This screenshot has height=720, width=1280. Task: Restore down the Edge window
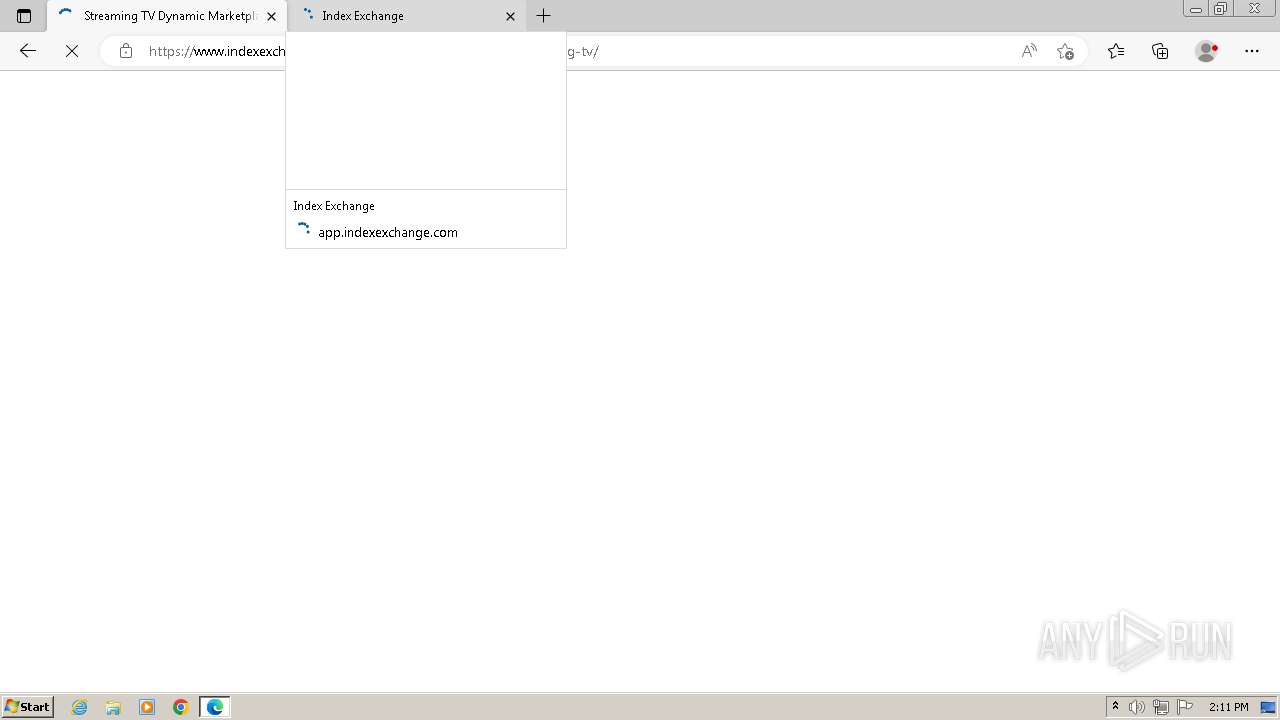coord(1221,9)
